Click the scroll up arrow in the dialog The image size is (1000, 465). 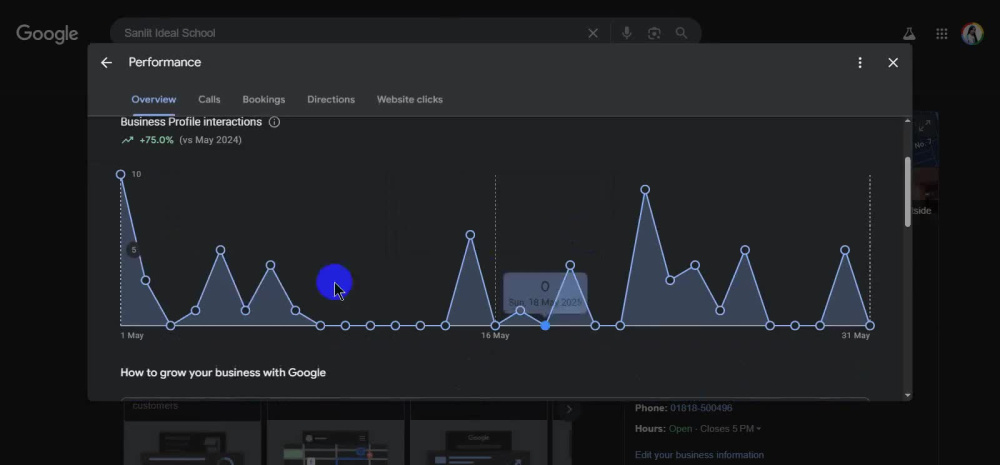pyautogui.click(x=908, y=121)
